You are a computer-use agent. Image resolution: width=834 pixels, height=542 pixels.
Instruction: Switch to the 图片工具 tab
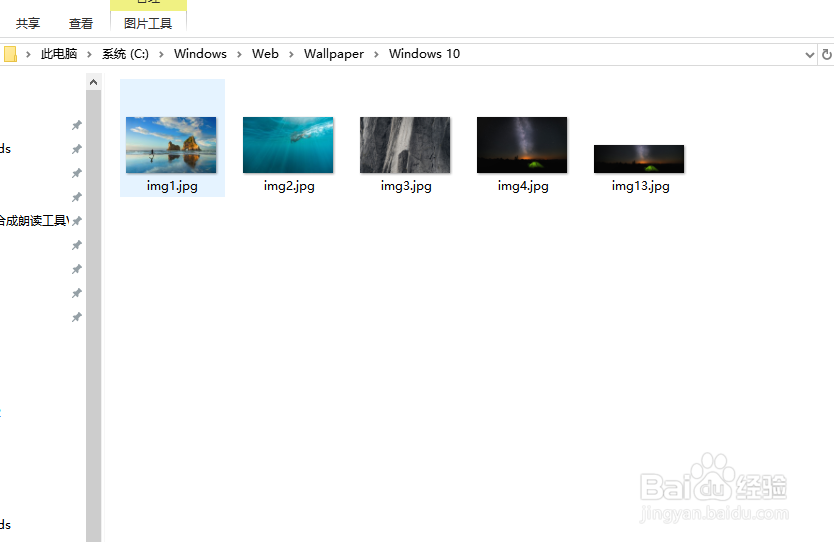pos(148,23)
